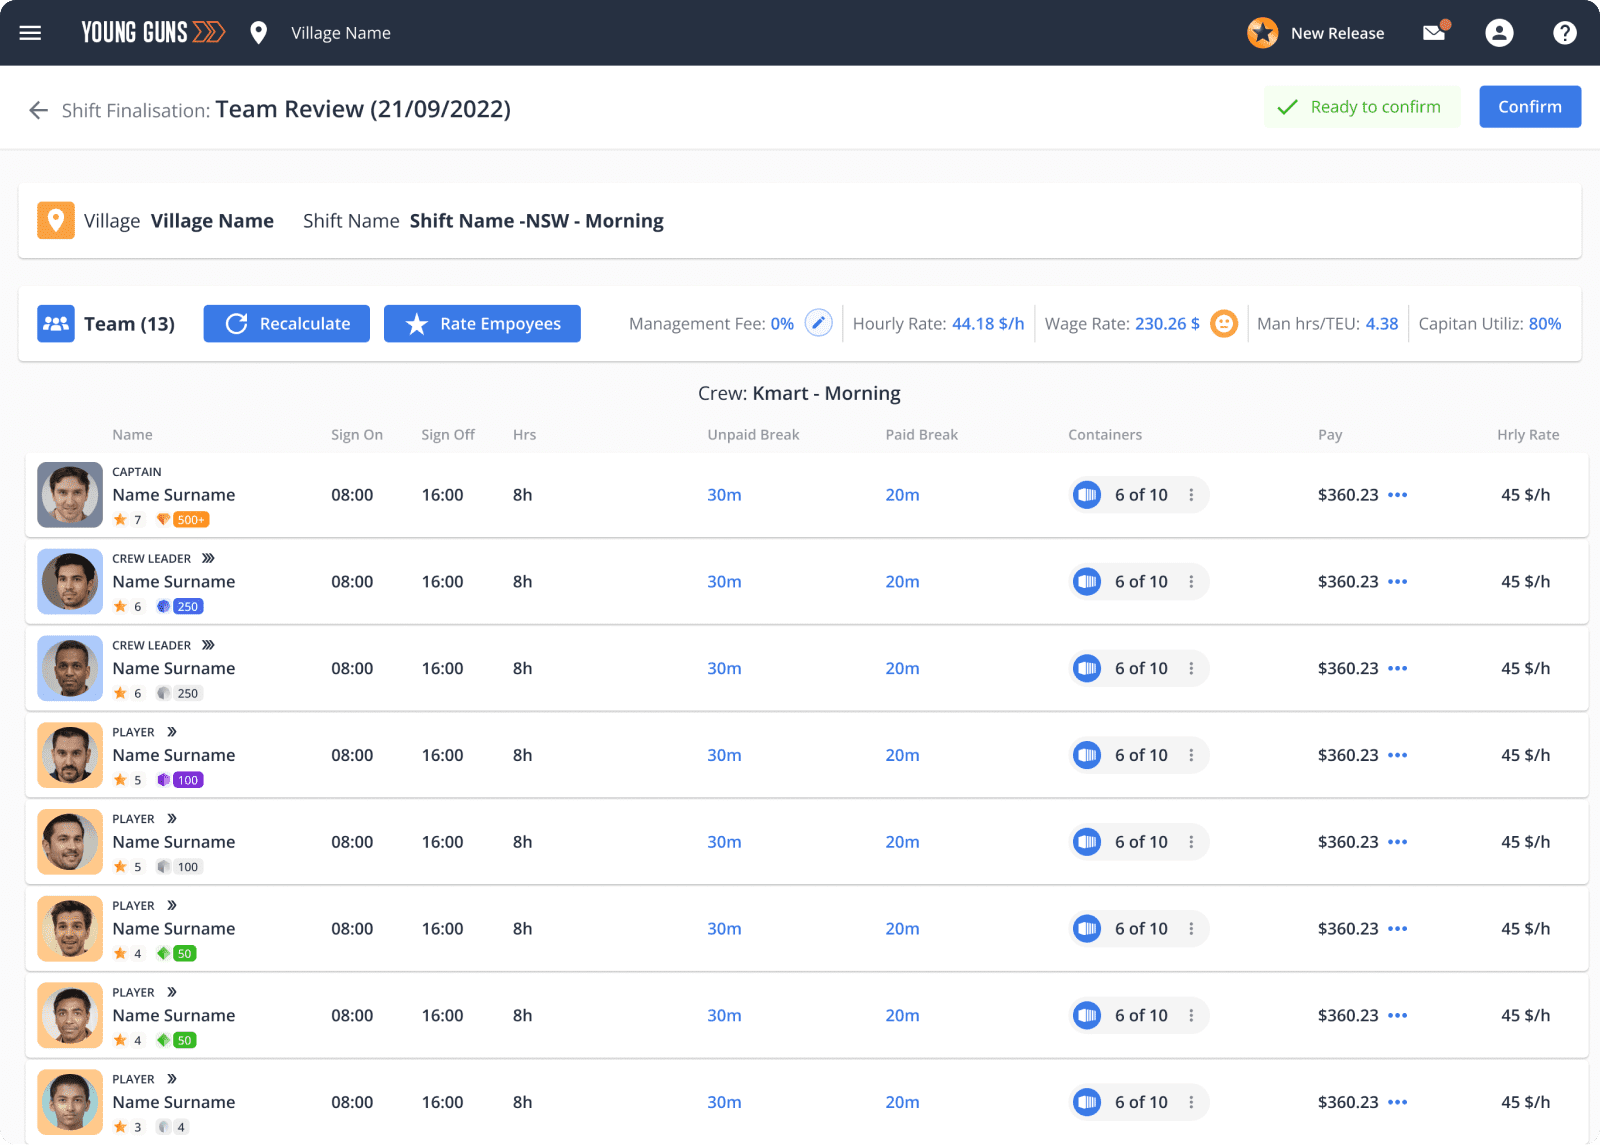This screenshot has width=1600, height=1145.
Task: Open the mail notifications envelope
Action: tap(1435, 32)
